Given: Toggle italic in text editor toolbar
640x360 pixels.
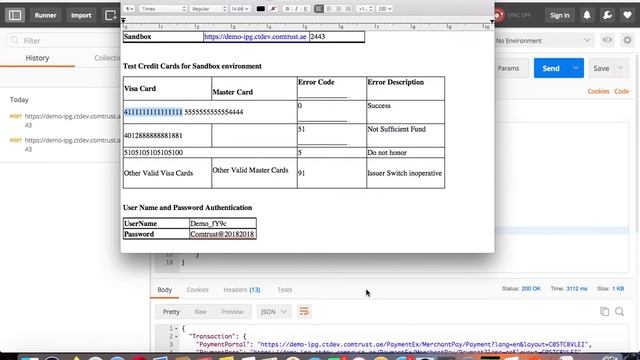Looking at the screenshot, I should tap(296, 9).
